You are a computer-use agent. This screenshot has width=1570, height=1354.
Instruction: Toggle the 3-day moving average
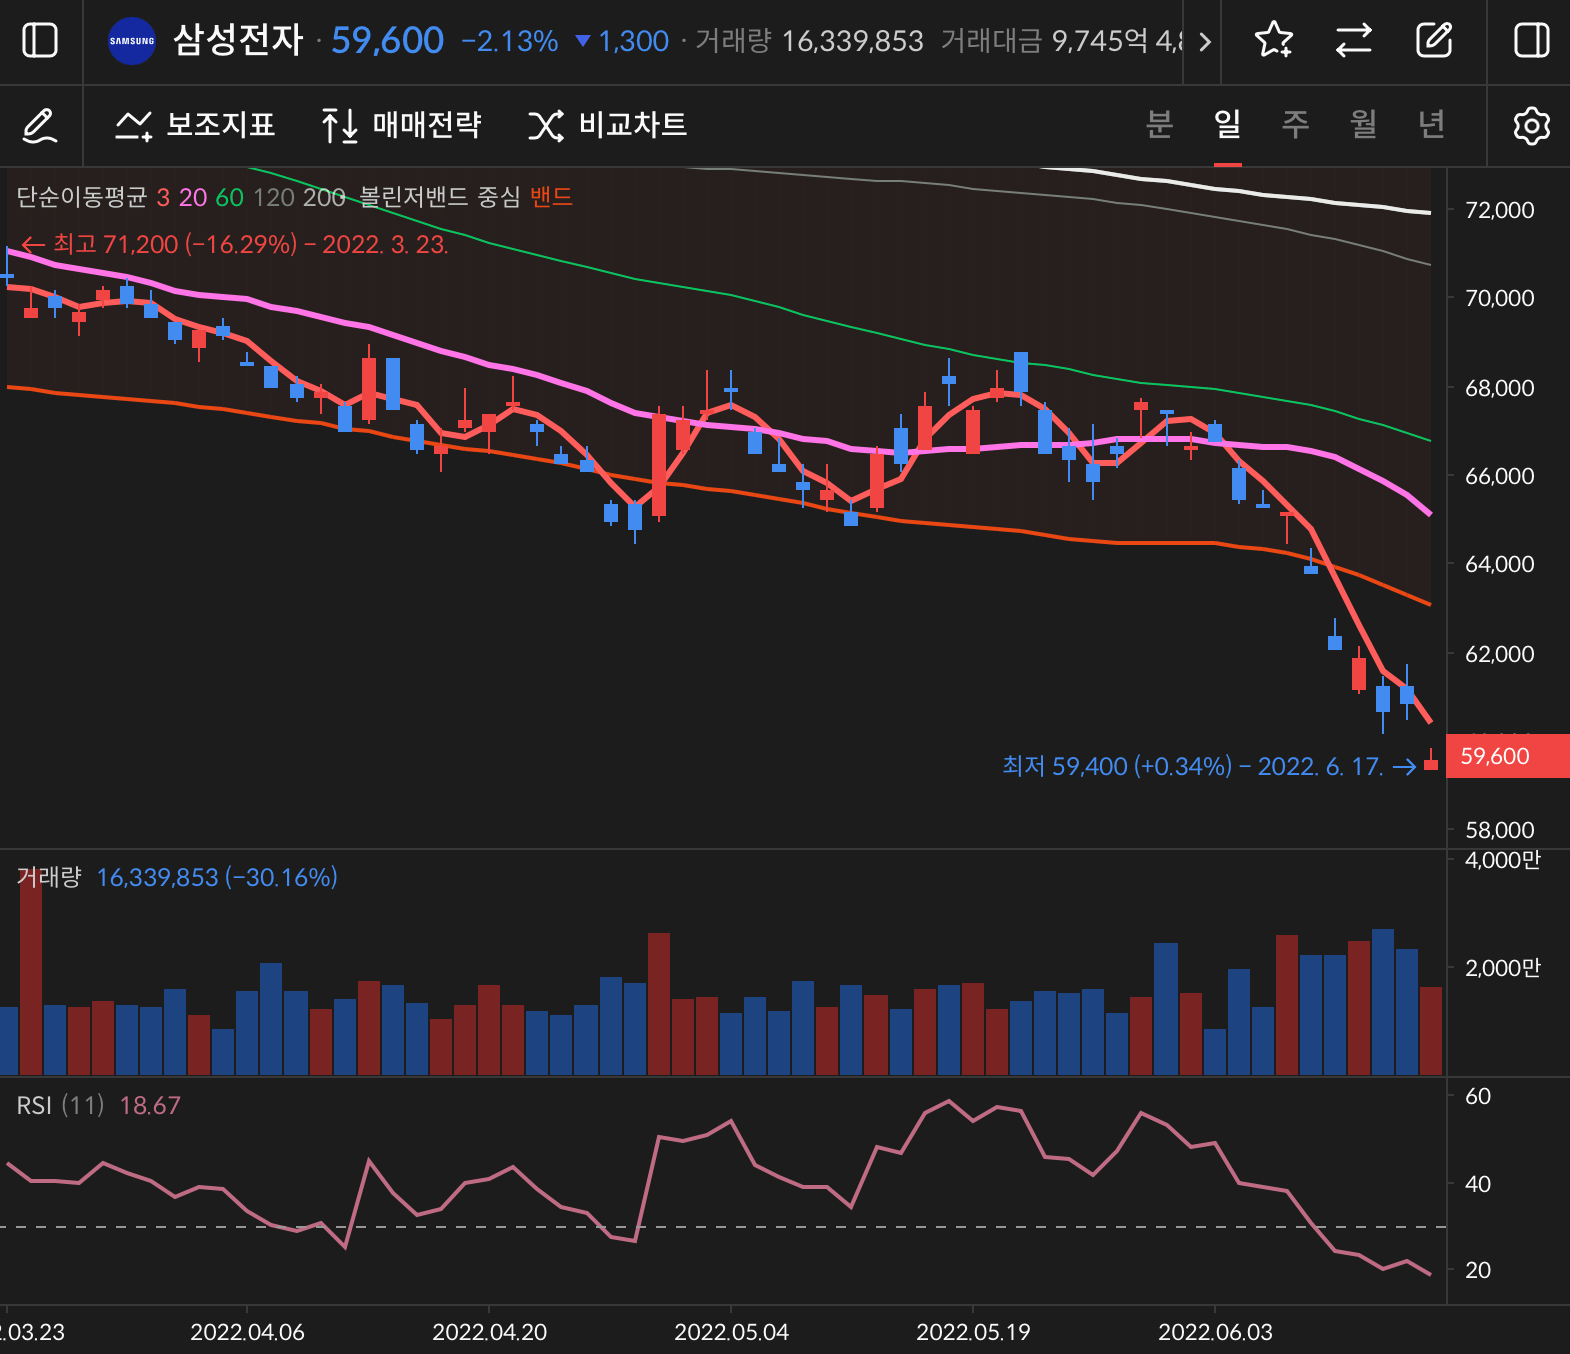(x=163, y=197)
